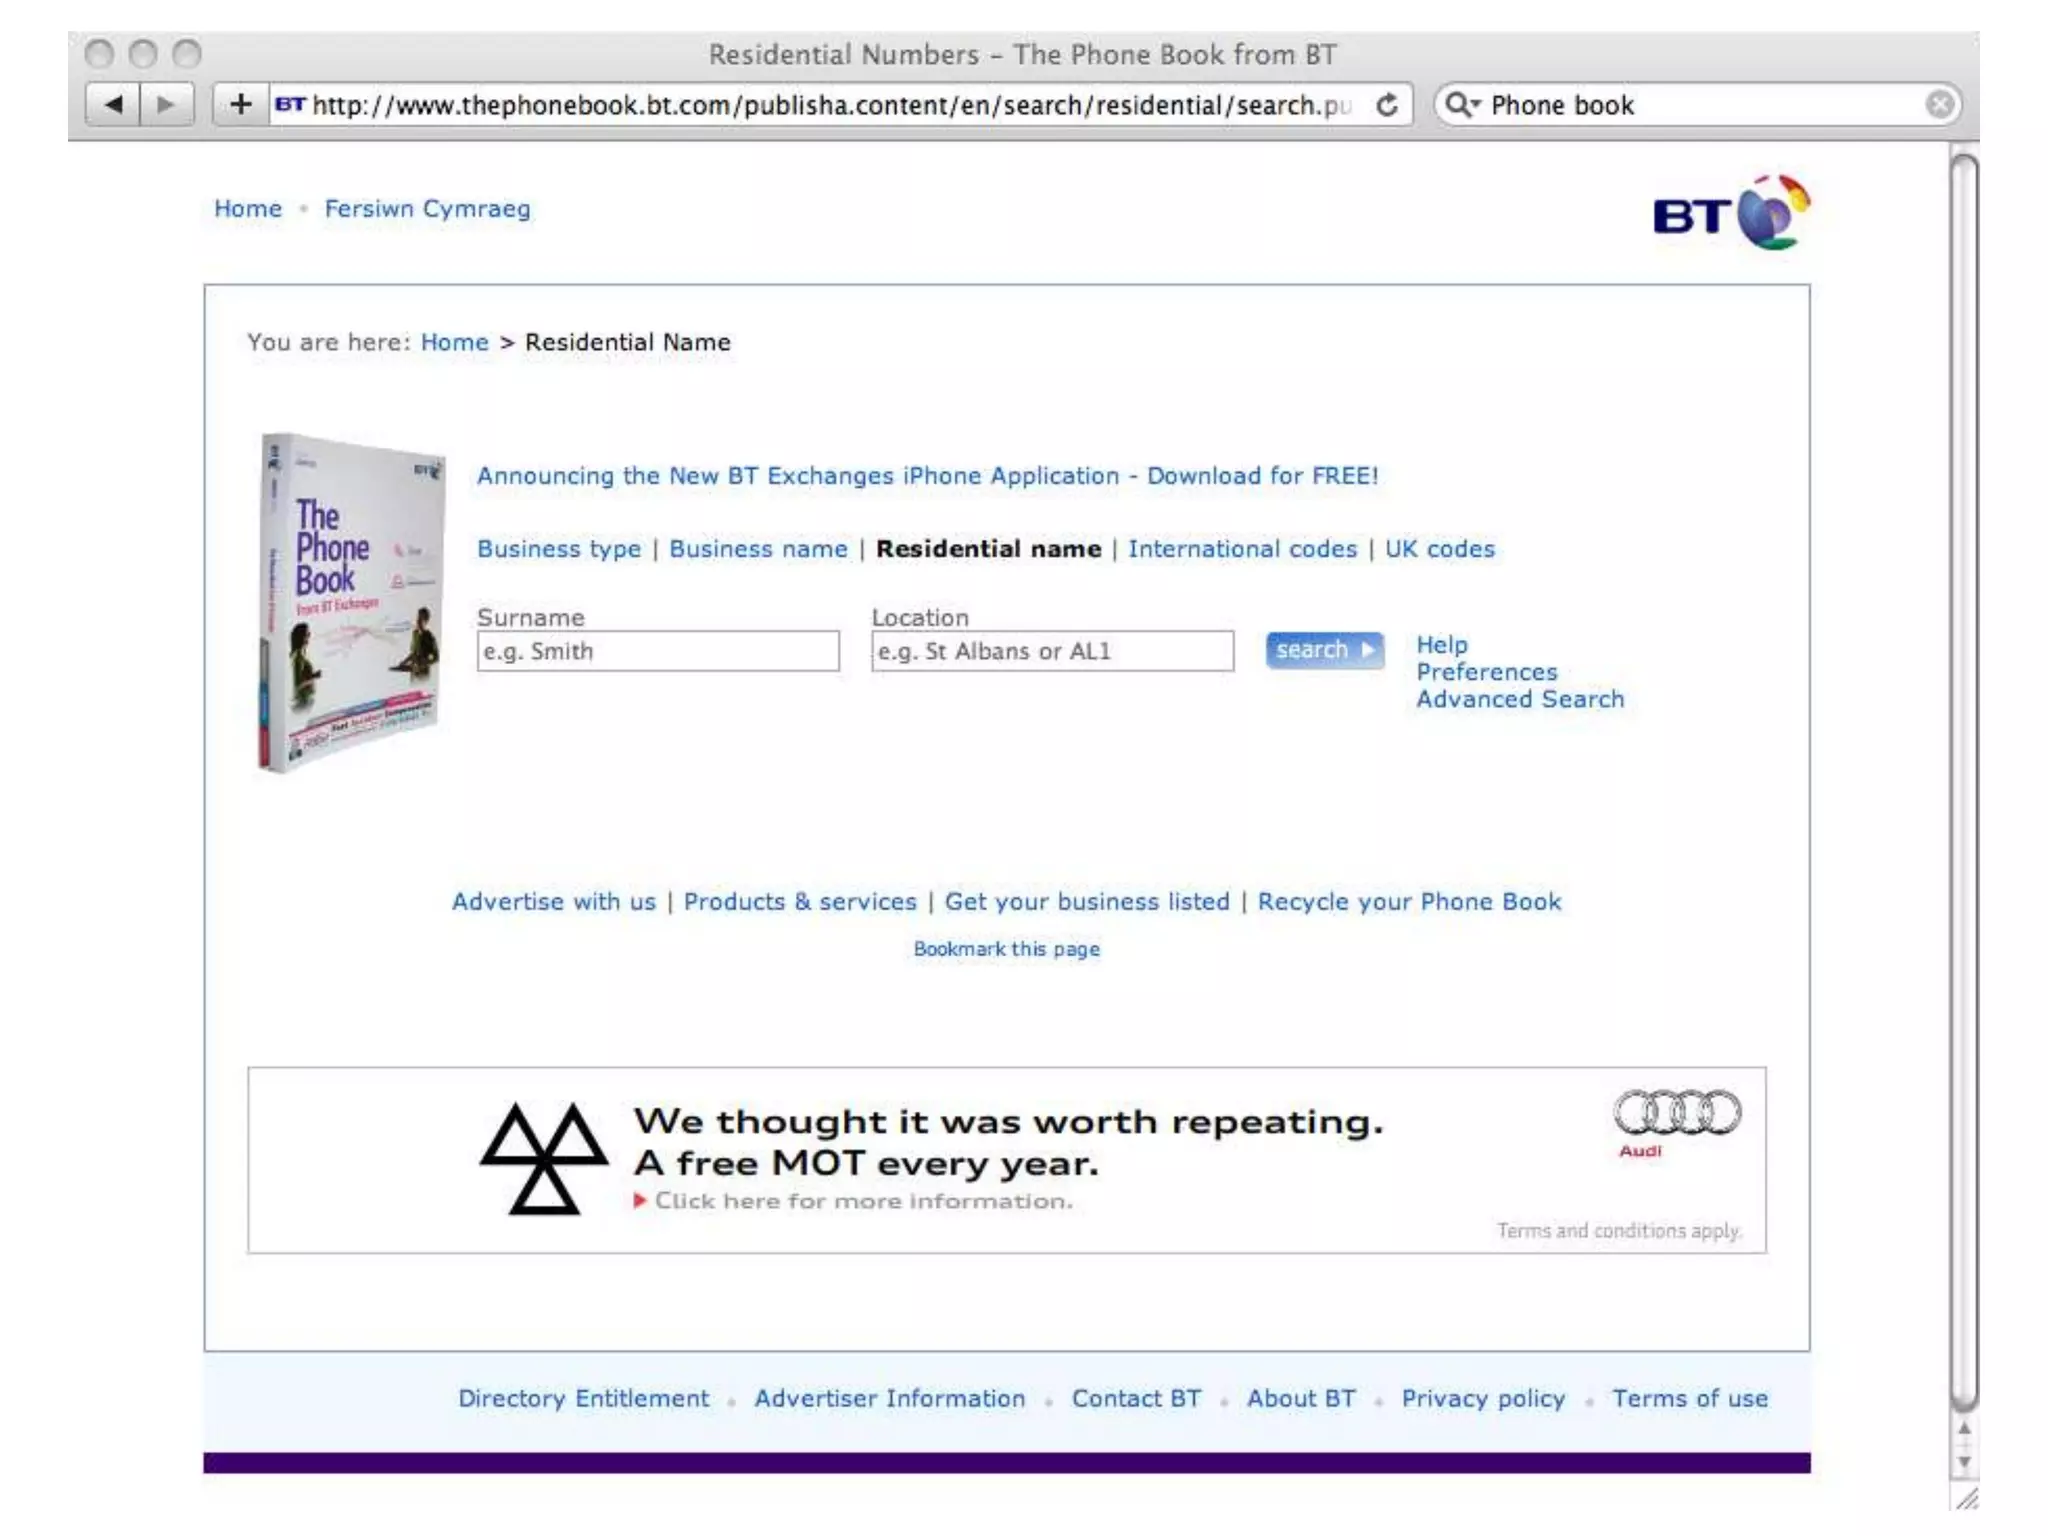Focus the Location input field

point(1053,651)
